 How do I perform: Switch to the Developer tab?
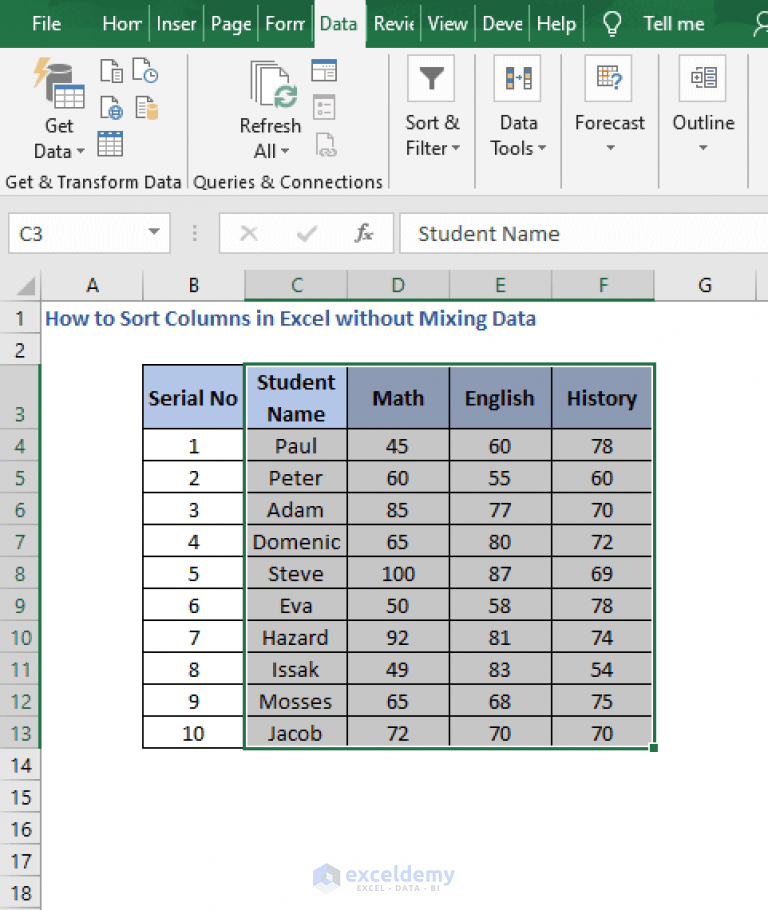click(x=502, y=24)
